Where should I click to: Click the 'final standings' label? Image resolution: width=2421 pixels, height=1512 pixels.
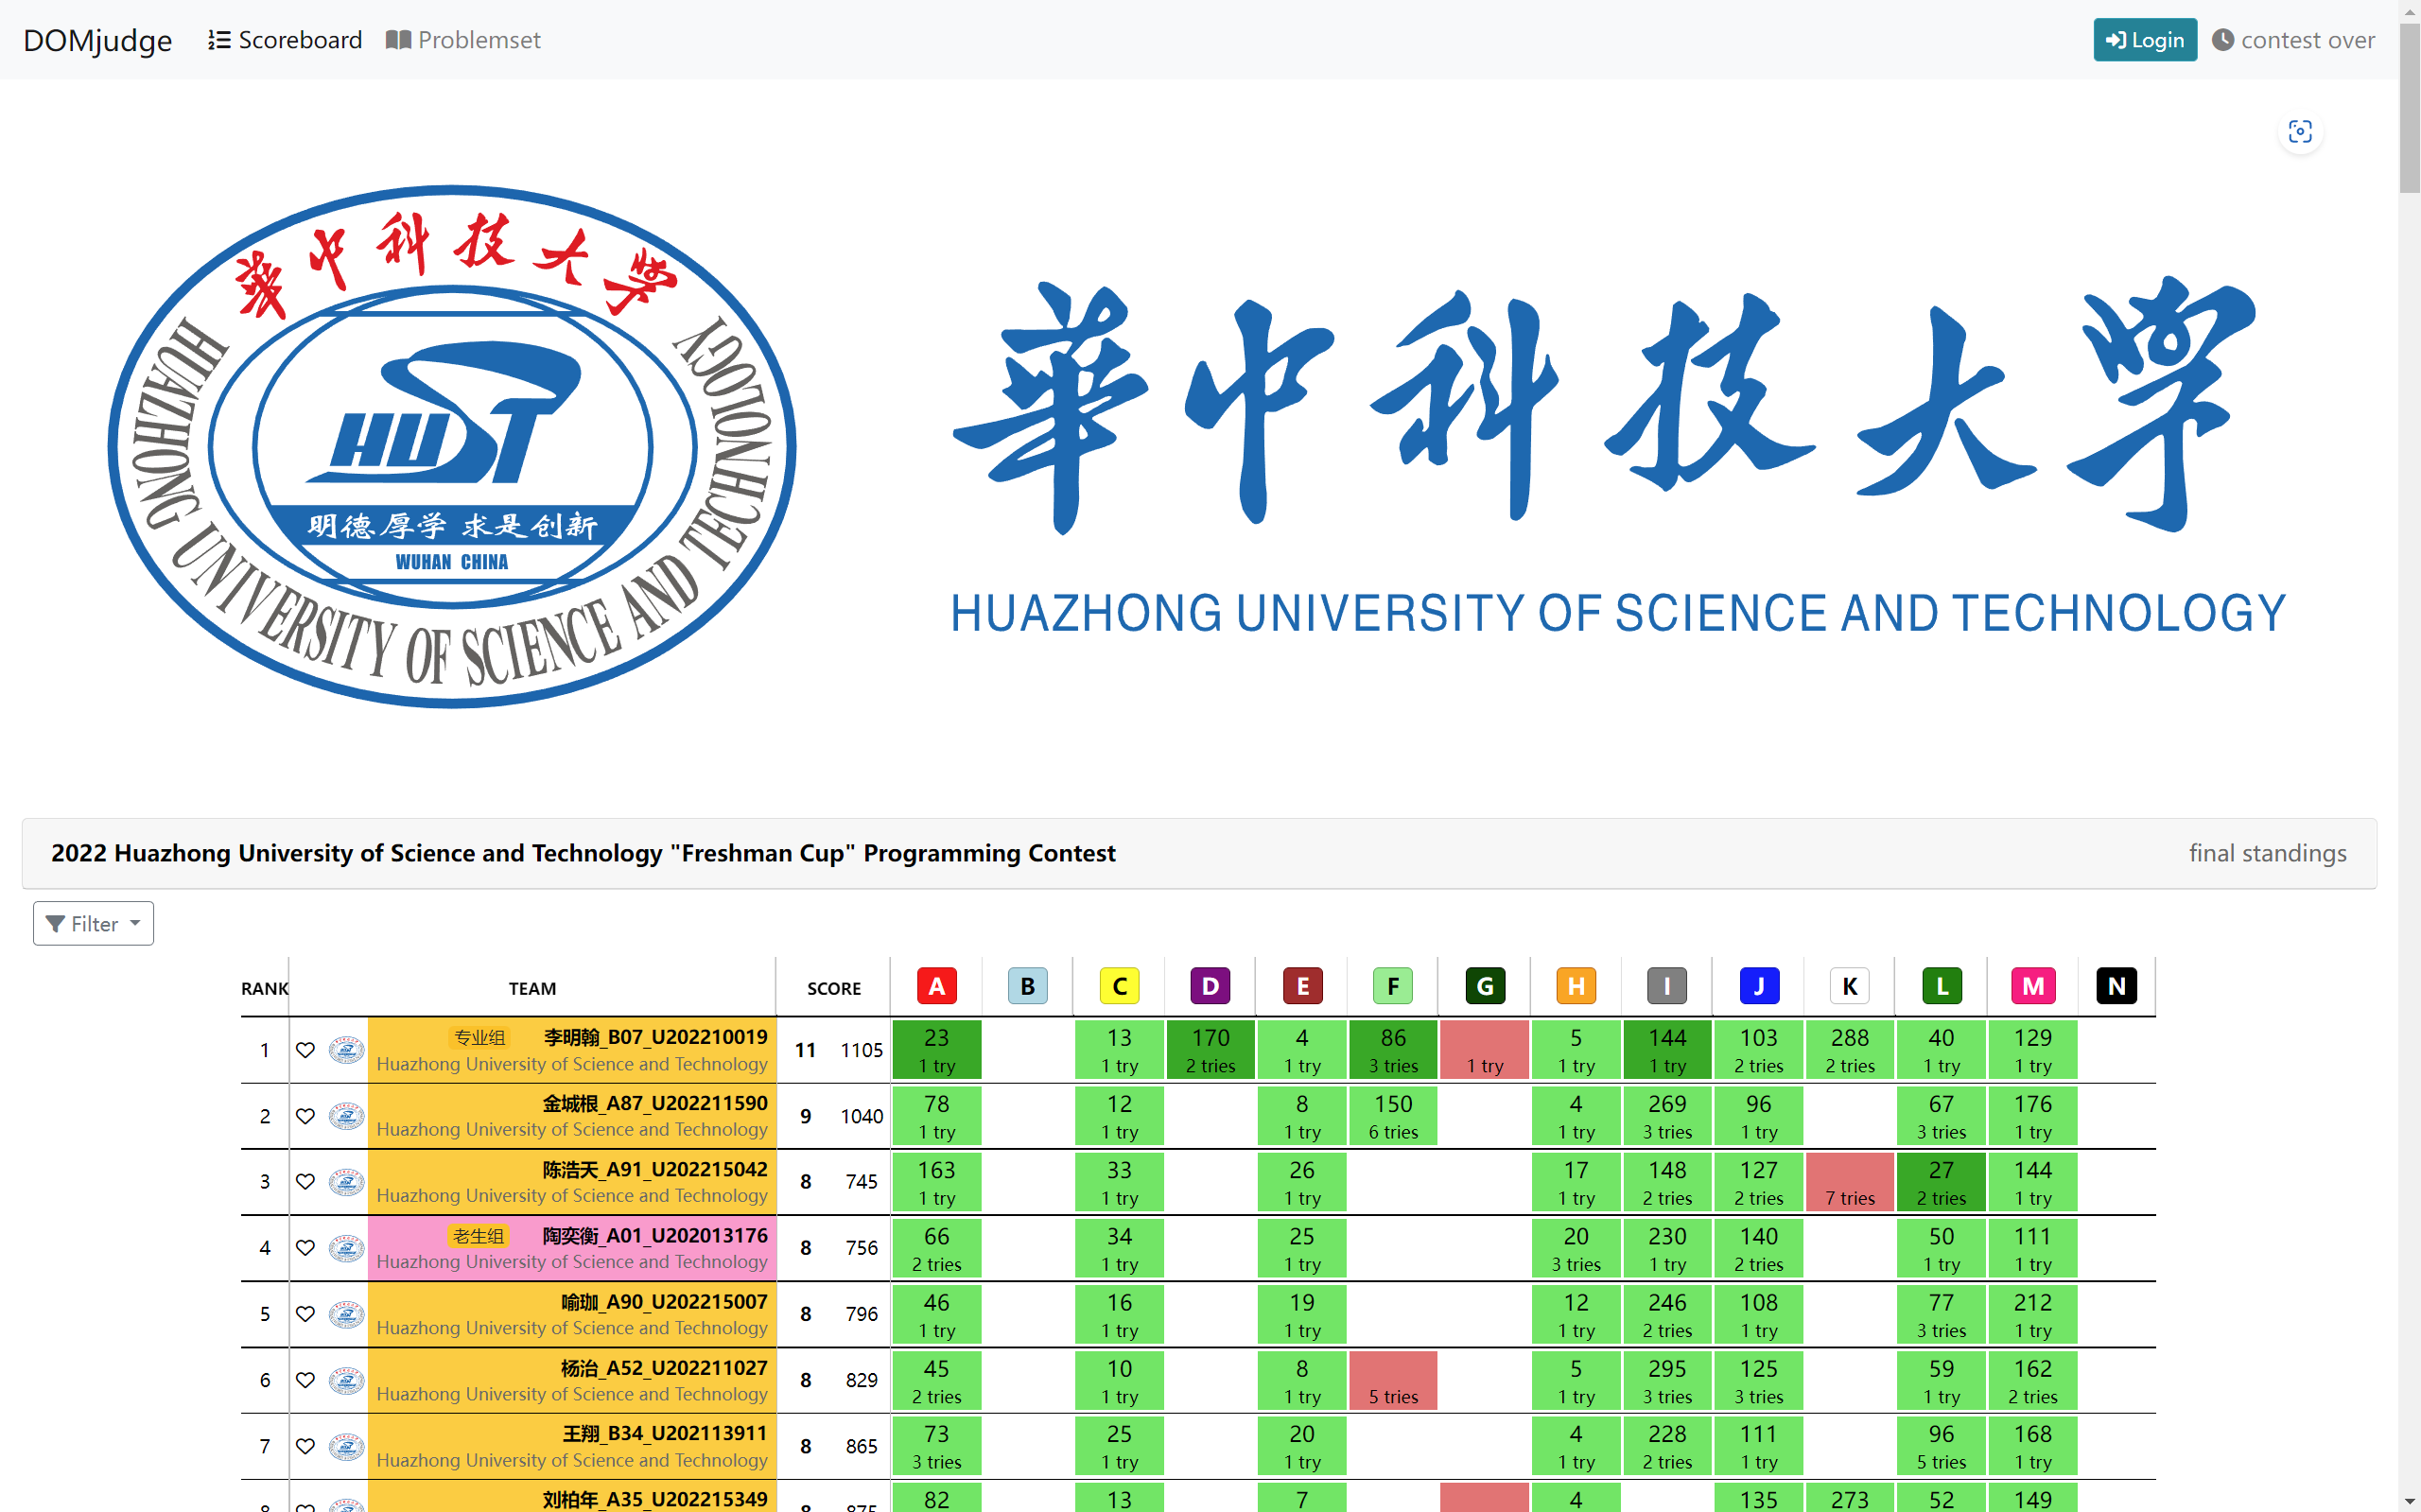[x=2267, y=853]
